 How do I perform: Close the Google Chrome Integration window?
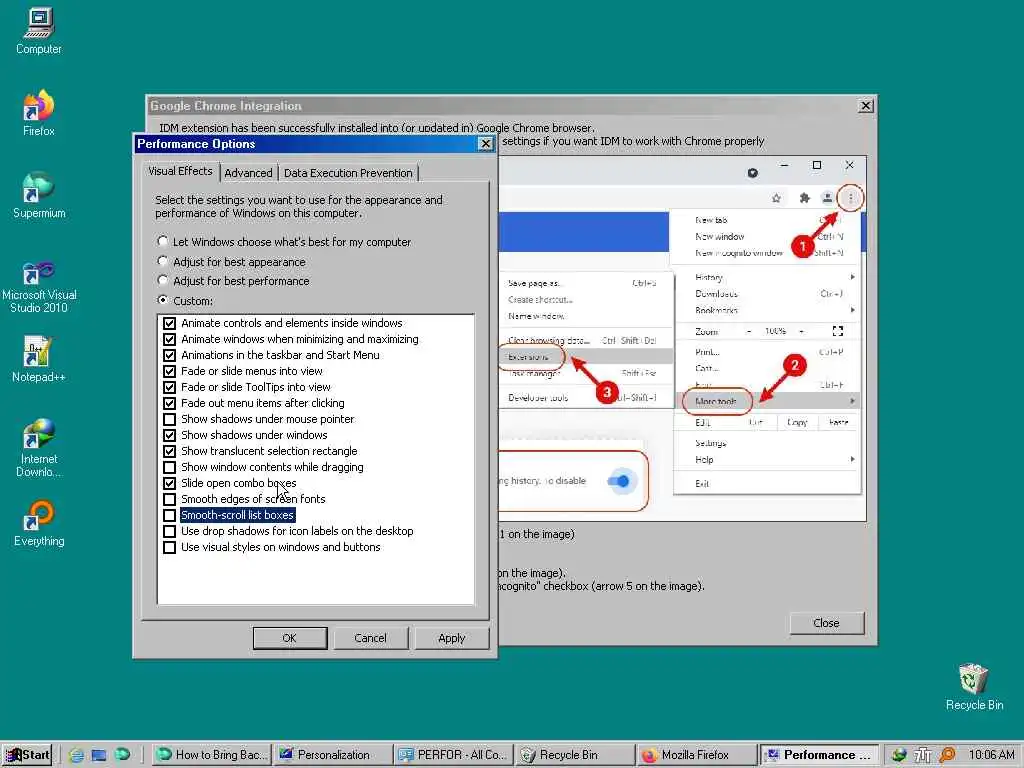pyautogui.click(x=865, y=106)
